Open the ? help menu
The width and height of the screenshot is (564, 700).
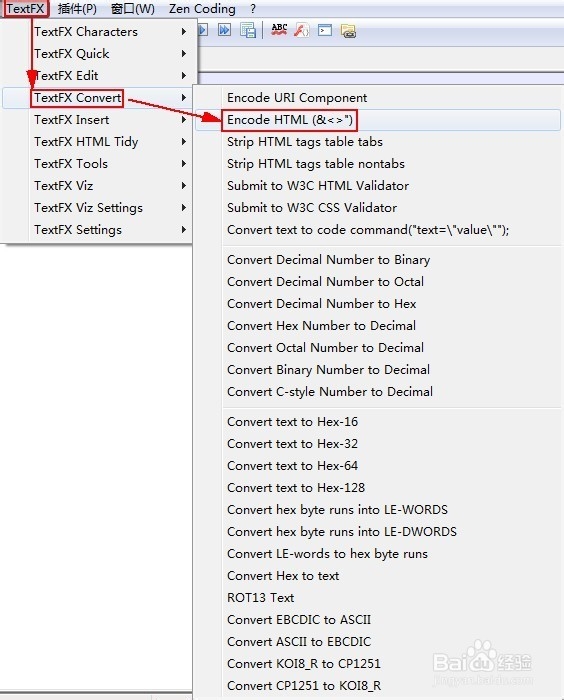[x=253, y=8]
